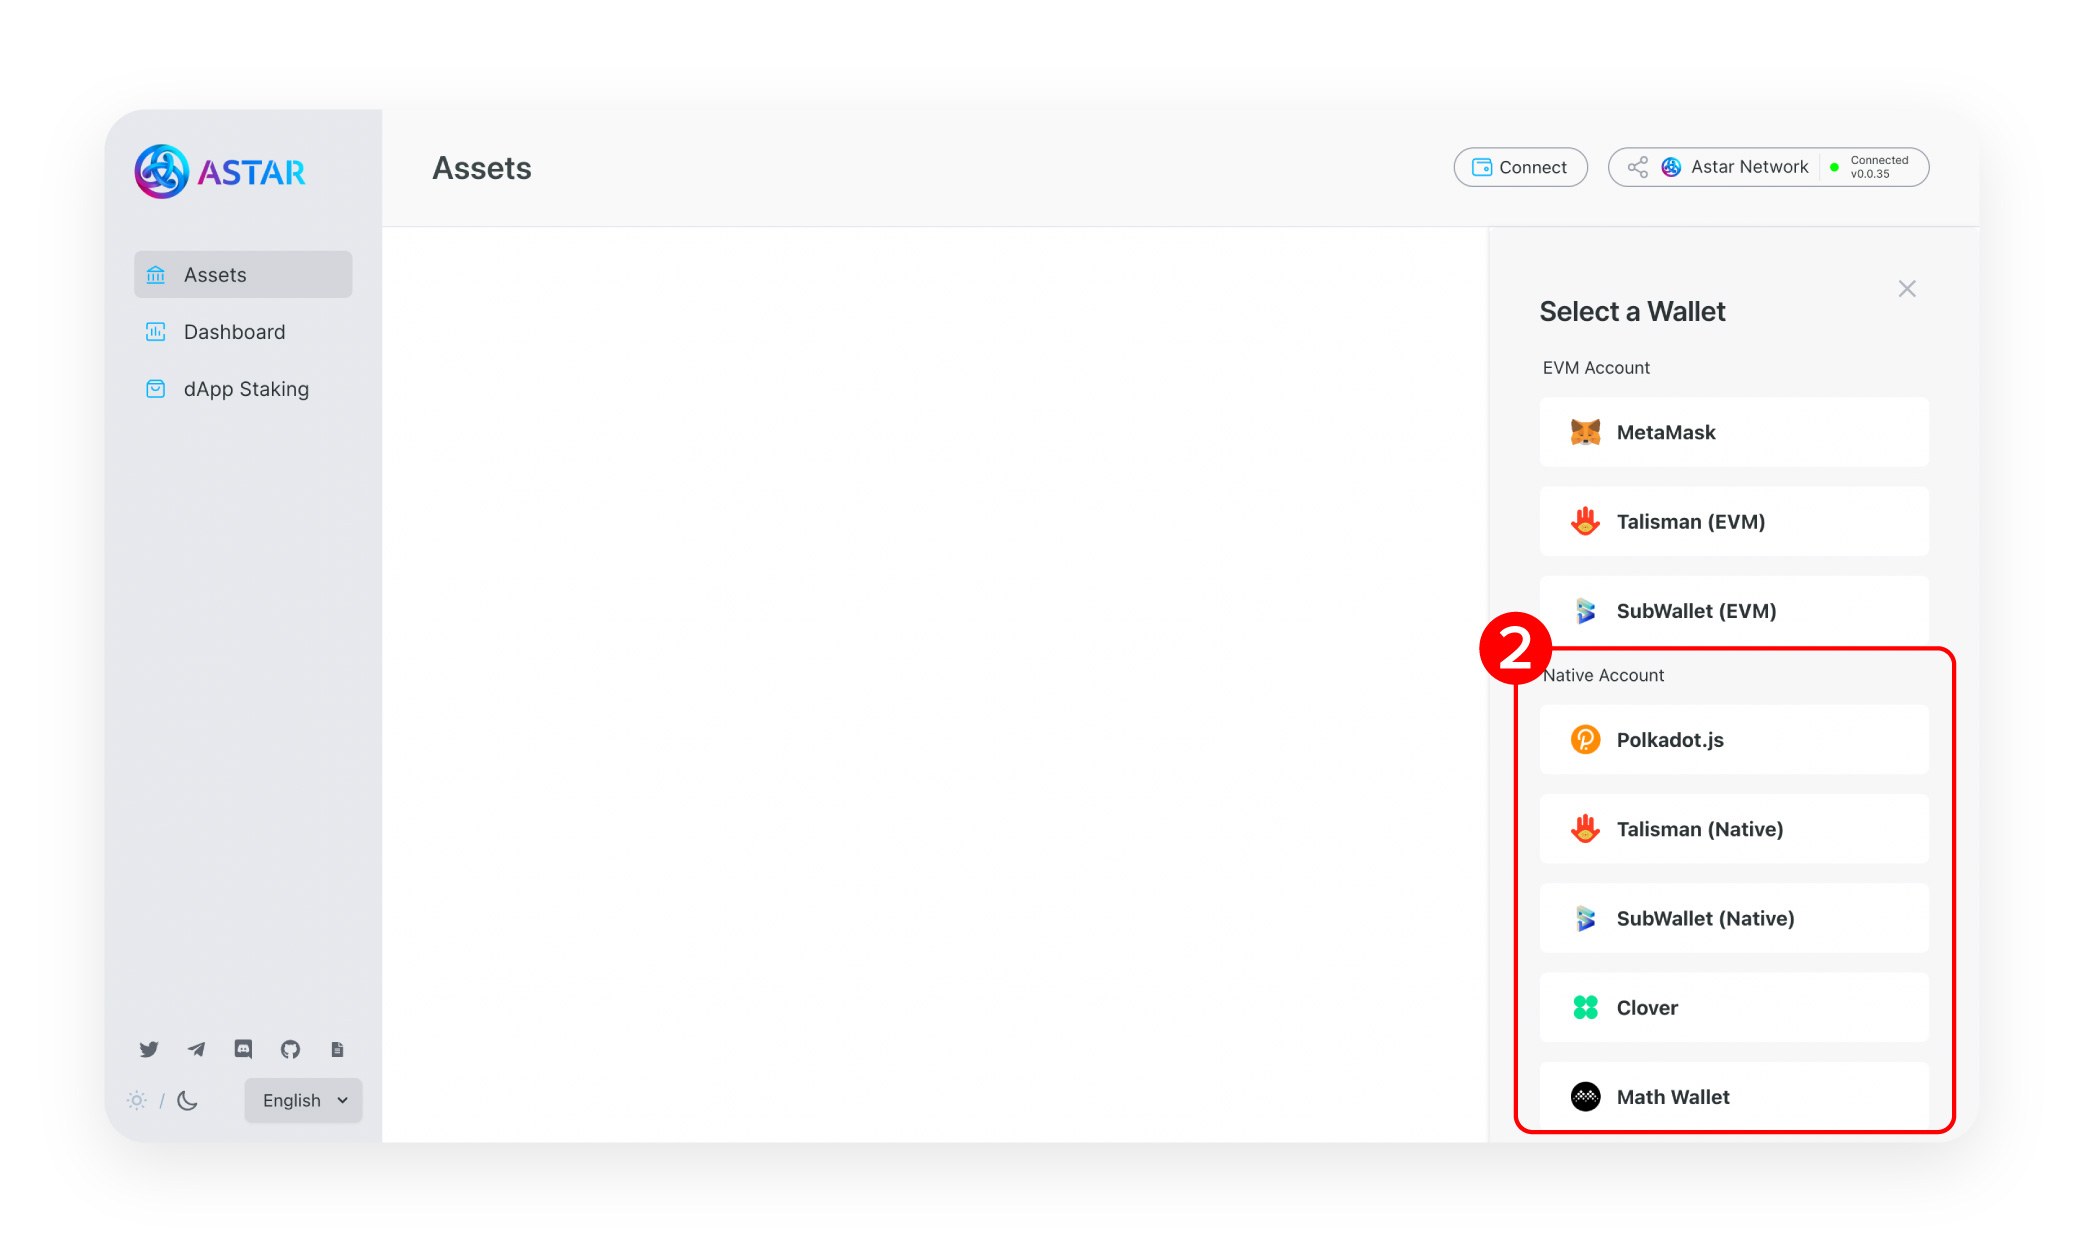Open the English language dropdown
Image resolution: width=2084 pixels, height=1251 pixels.
tap(303, 1100)
